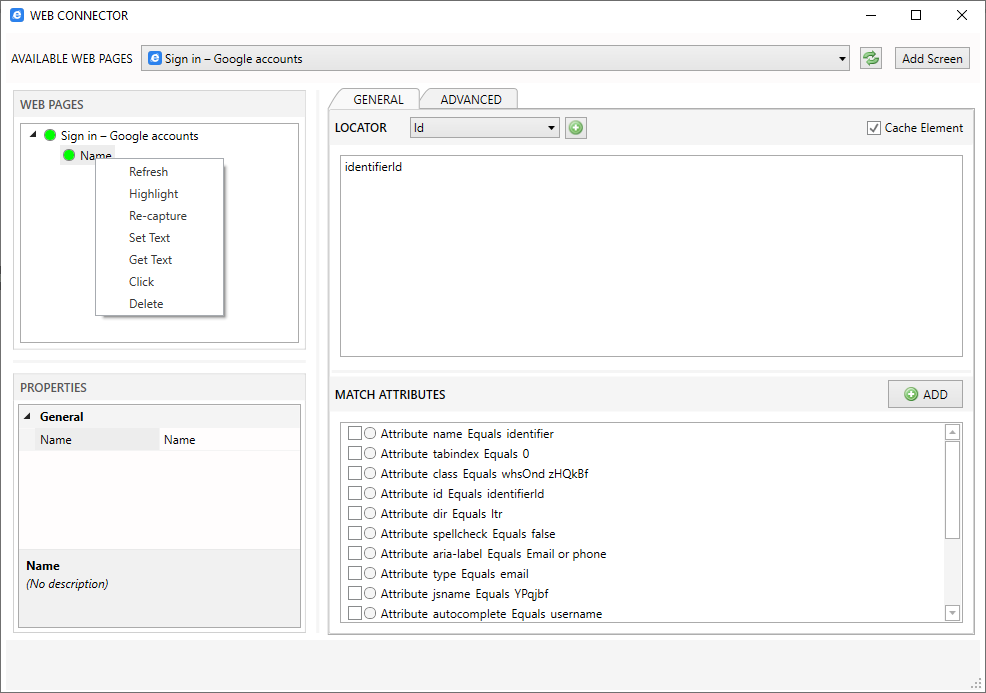Click the green plus beside the Locator dropdown
Screen dimensions: 986x693
point(575,127)
